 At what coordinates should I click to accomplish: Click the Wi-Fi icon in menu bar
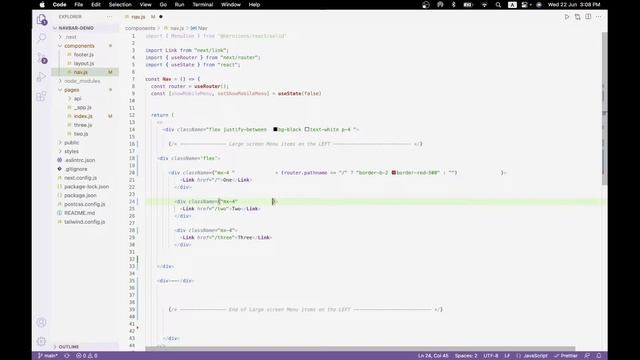(484, 5)
